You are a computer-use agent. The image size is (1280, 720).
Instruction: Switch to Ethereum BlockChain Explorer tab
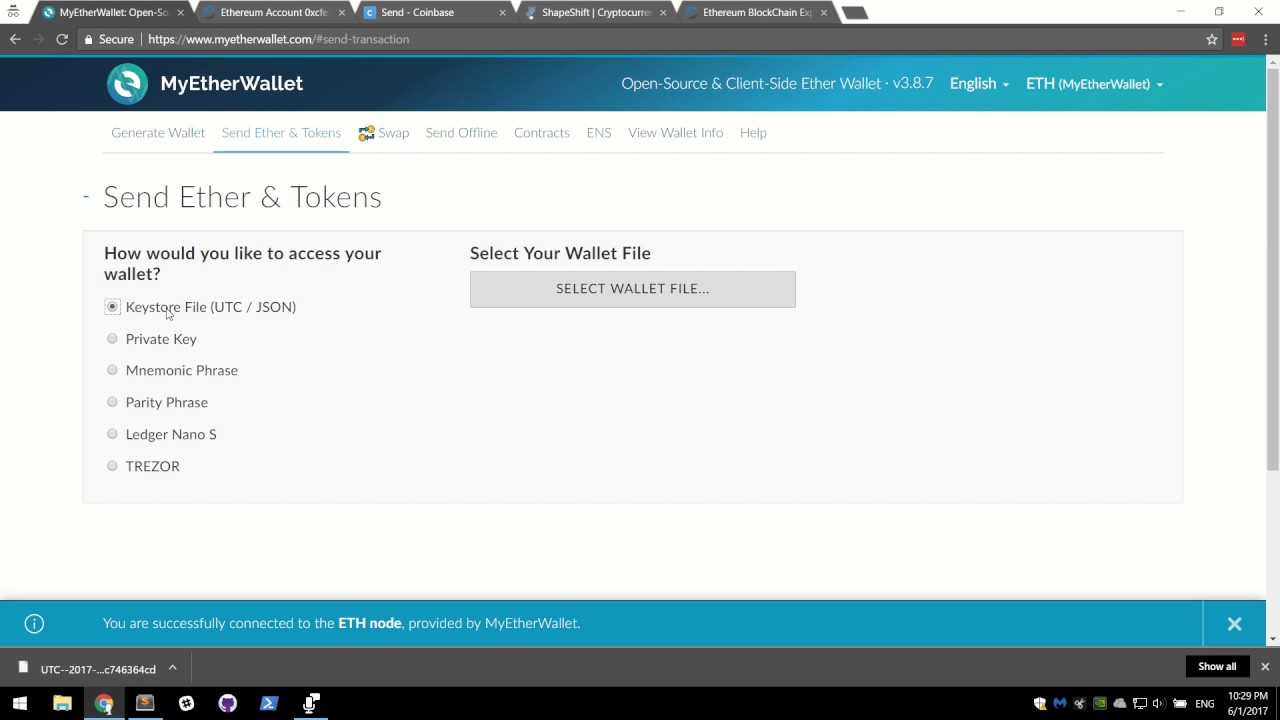click(756, 13)
